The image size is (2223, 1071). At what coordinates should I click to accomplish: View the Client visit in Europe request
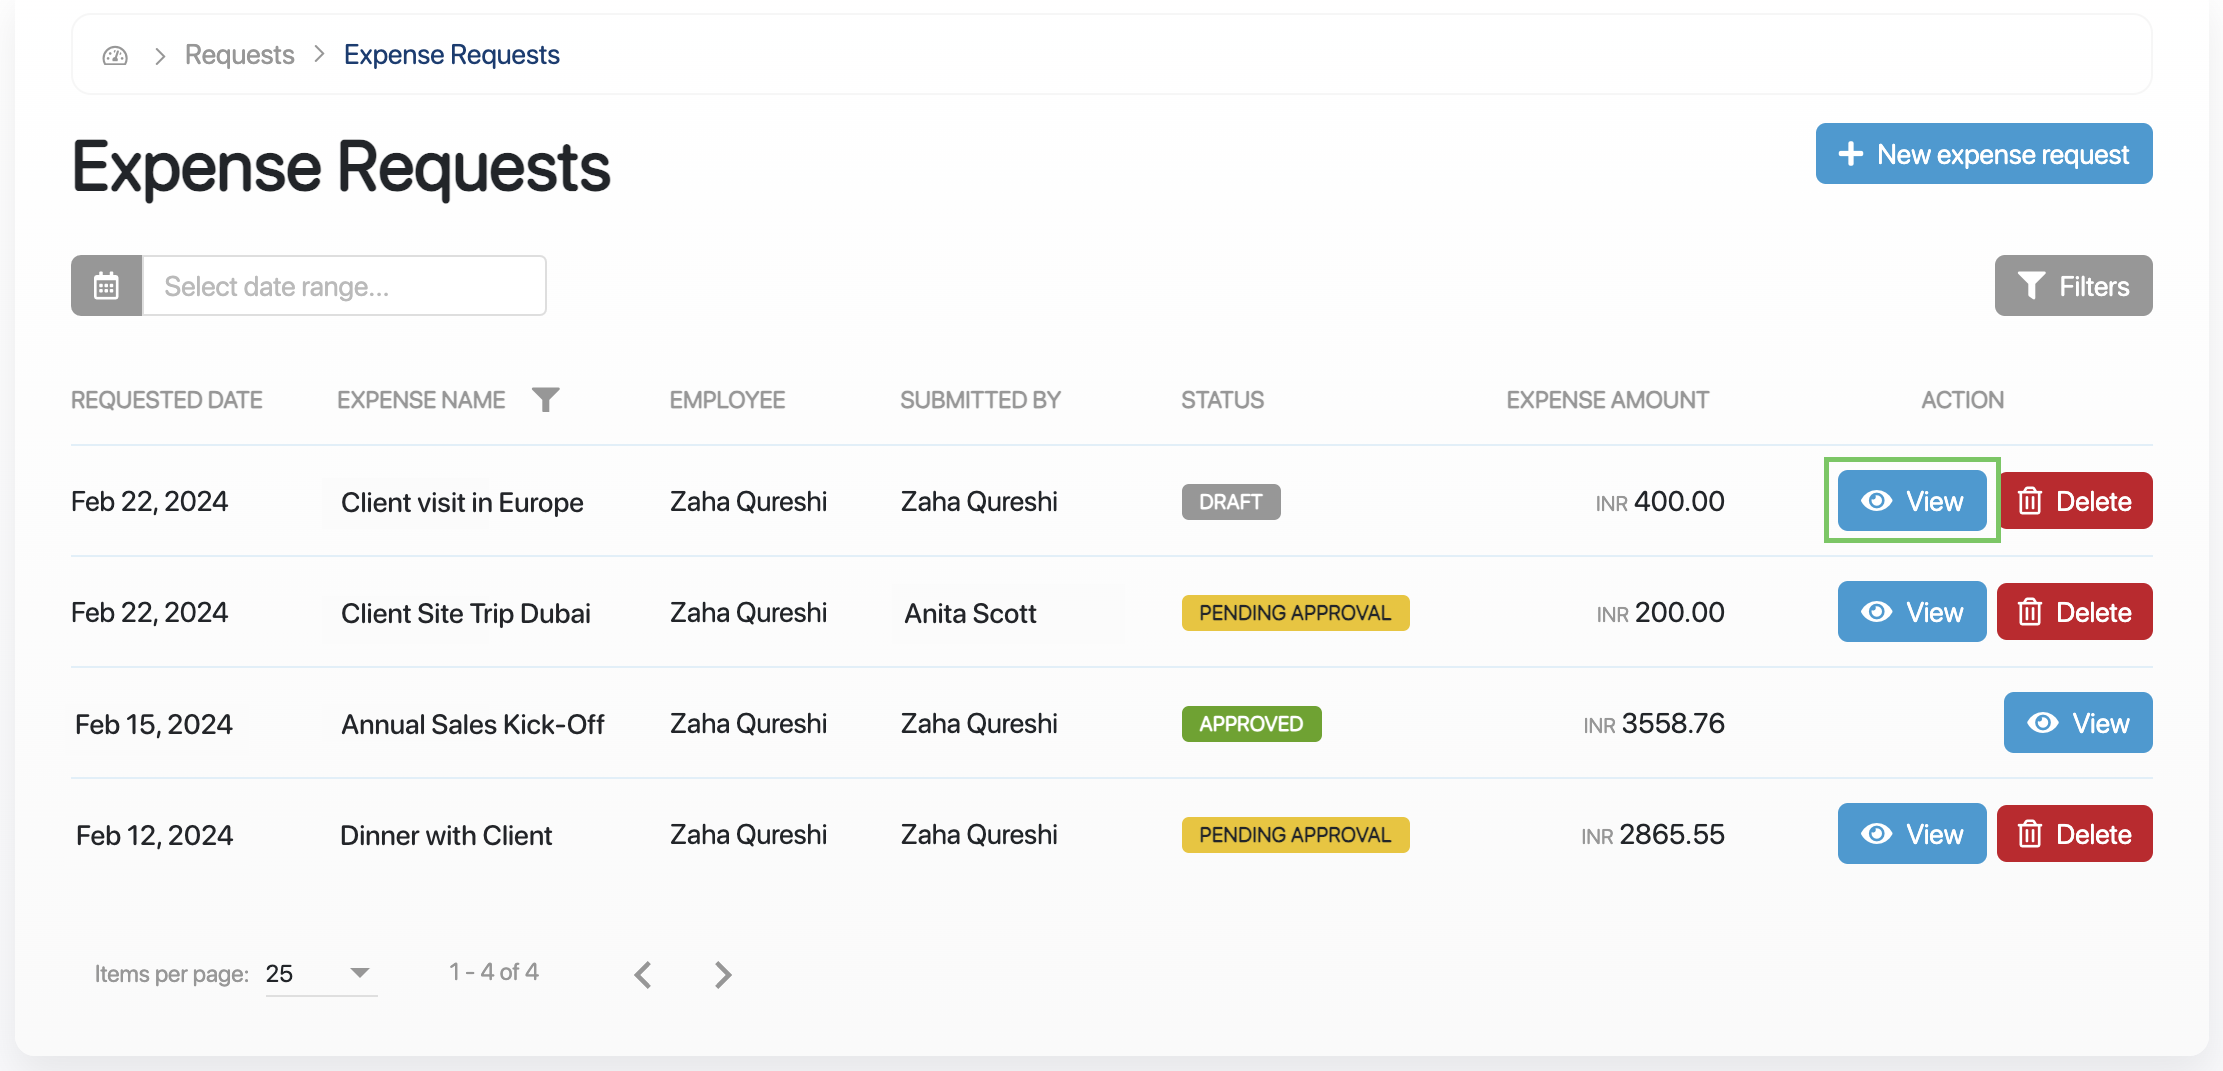click(1911, 501)
